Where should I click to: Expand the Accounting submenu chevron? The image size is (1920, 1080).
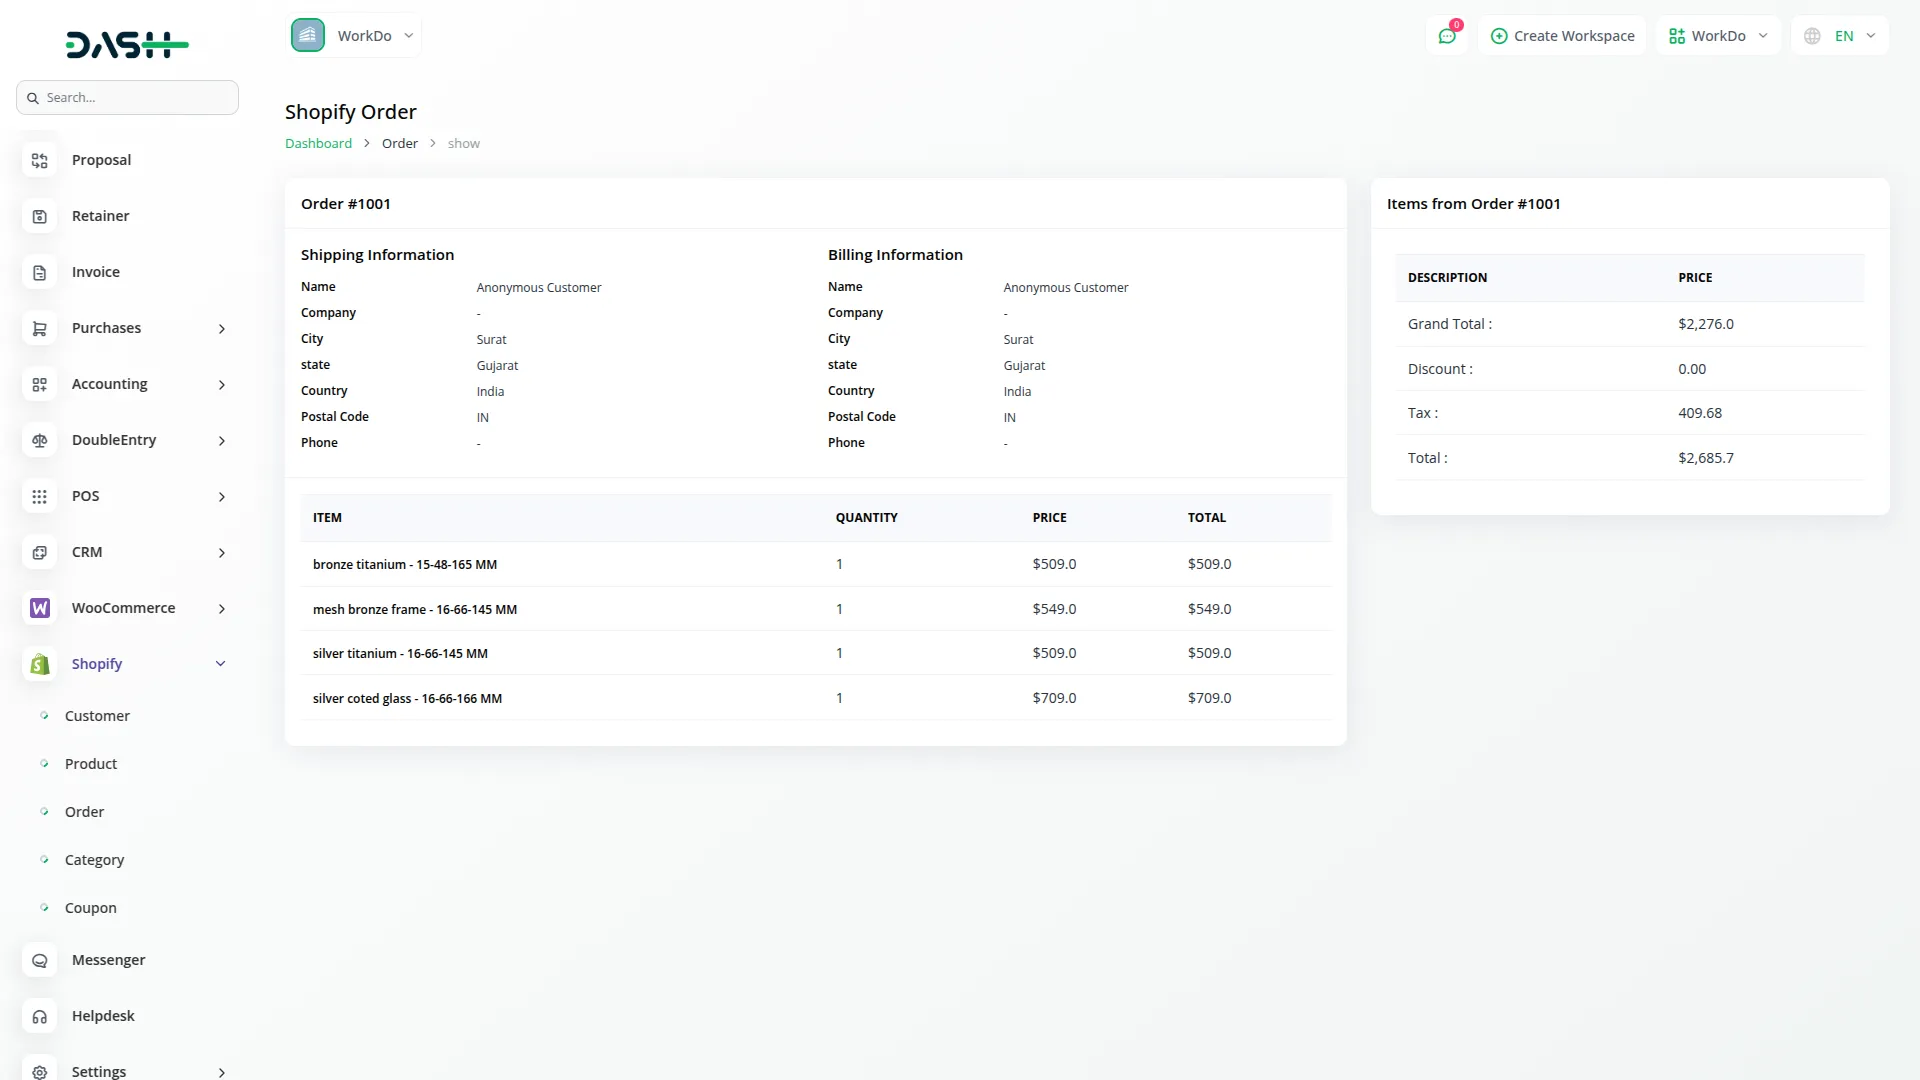pos(221,385)
